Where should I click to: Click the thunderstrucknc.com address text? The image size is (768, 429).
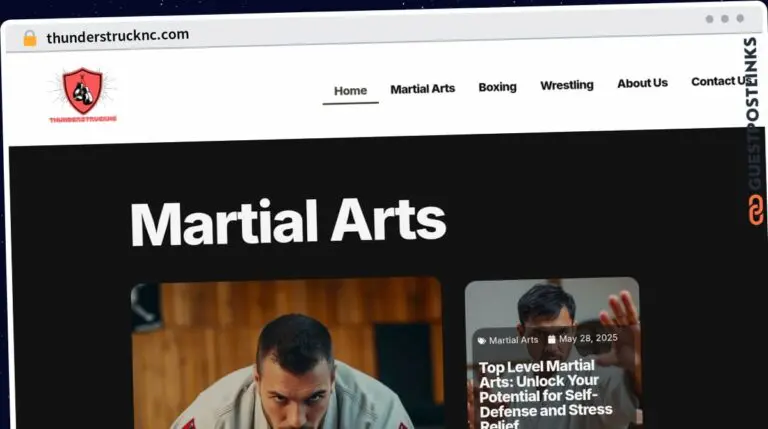118,36
